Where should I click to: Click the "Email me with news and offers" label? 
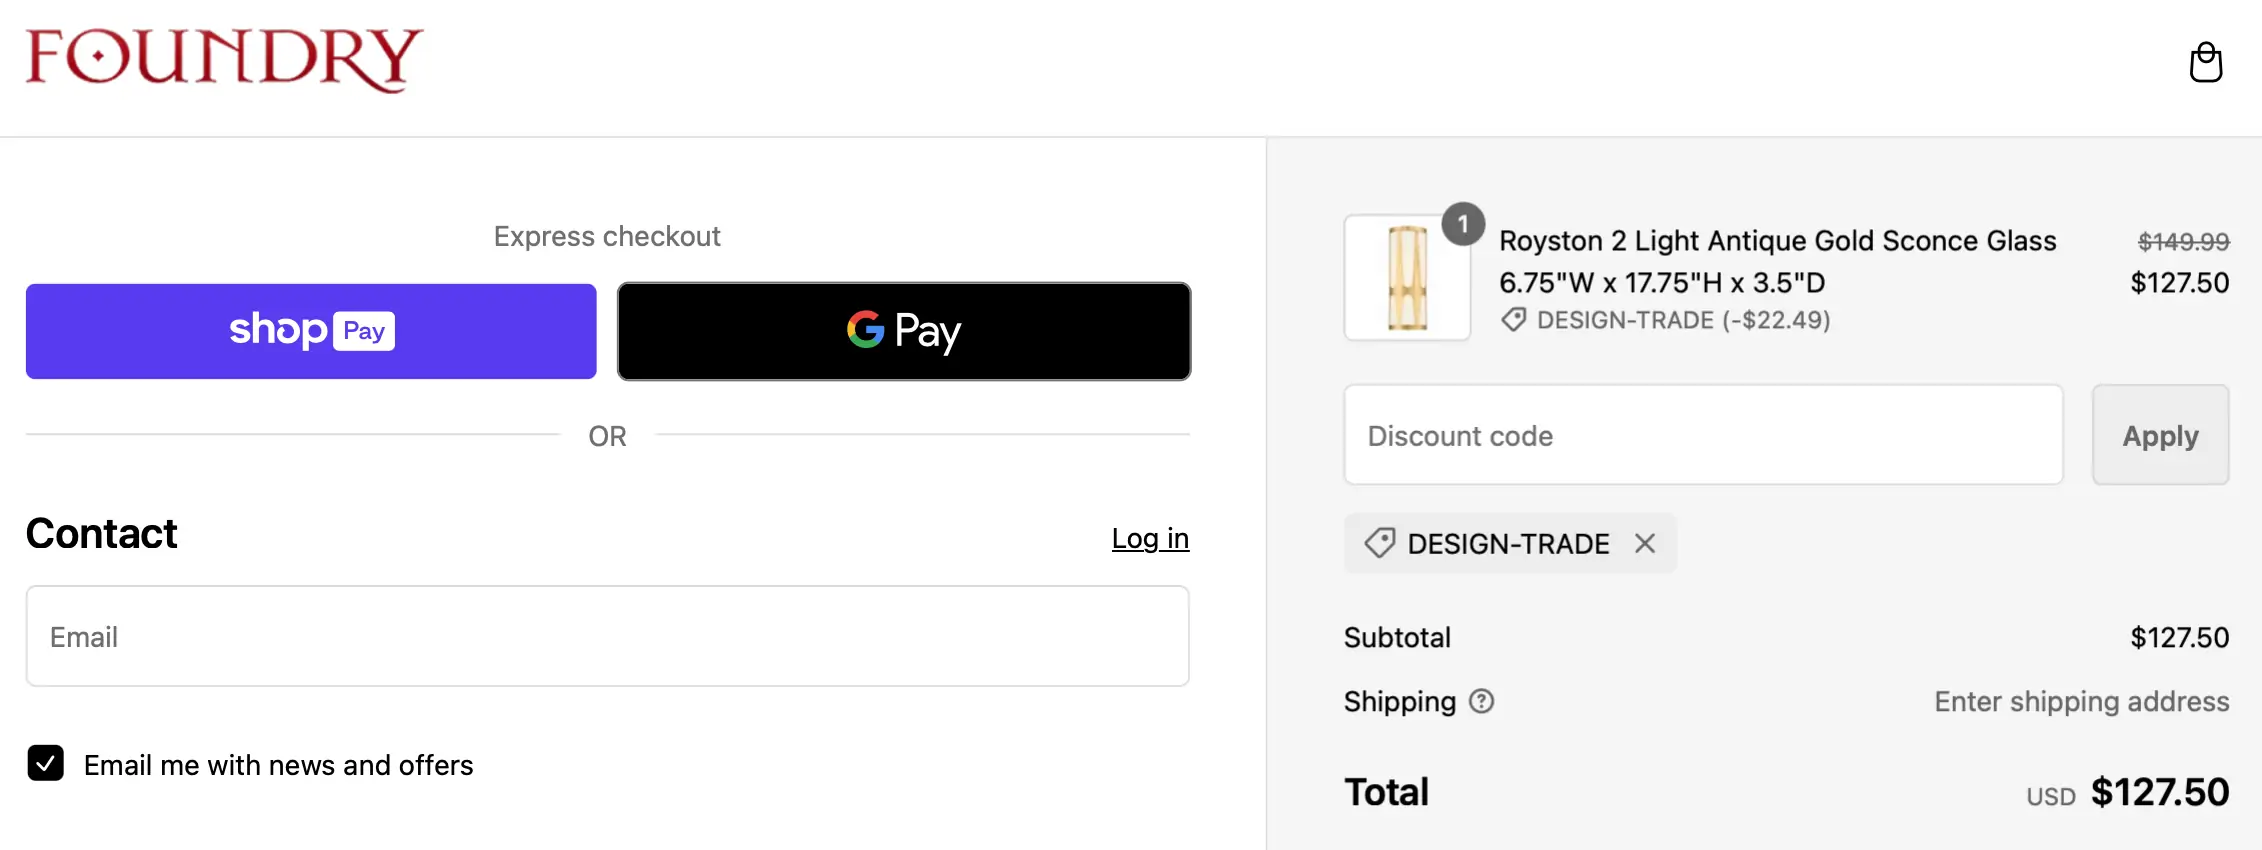coord(278,765)
